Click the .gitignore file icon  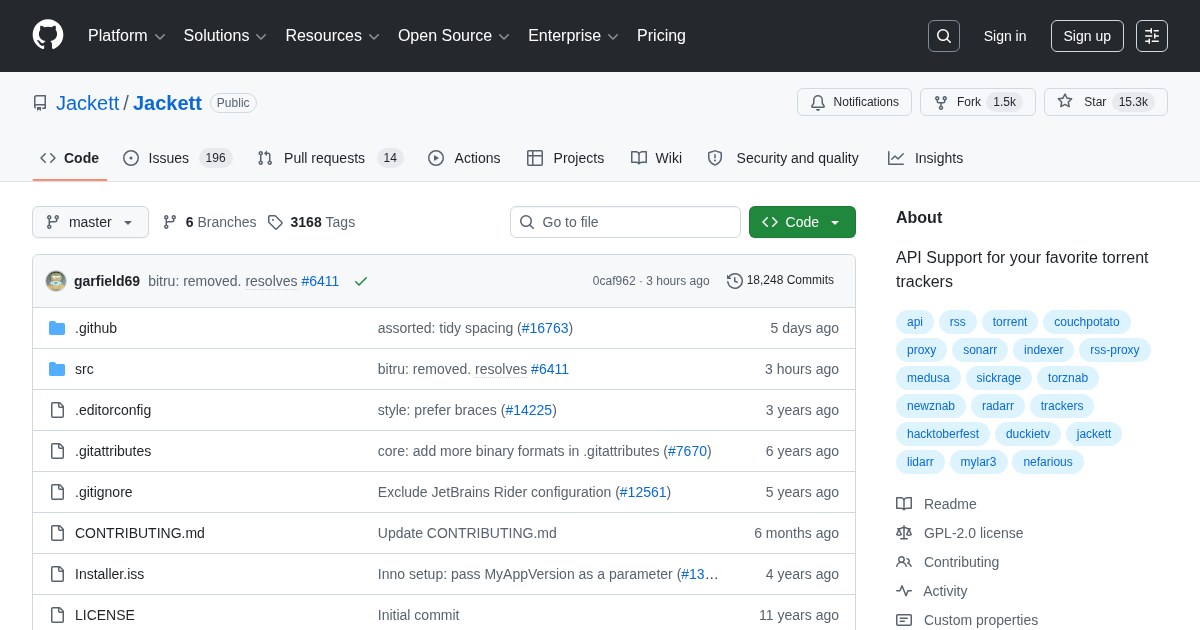coord(57,492)
